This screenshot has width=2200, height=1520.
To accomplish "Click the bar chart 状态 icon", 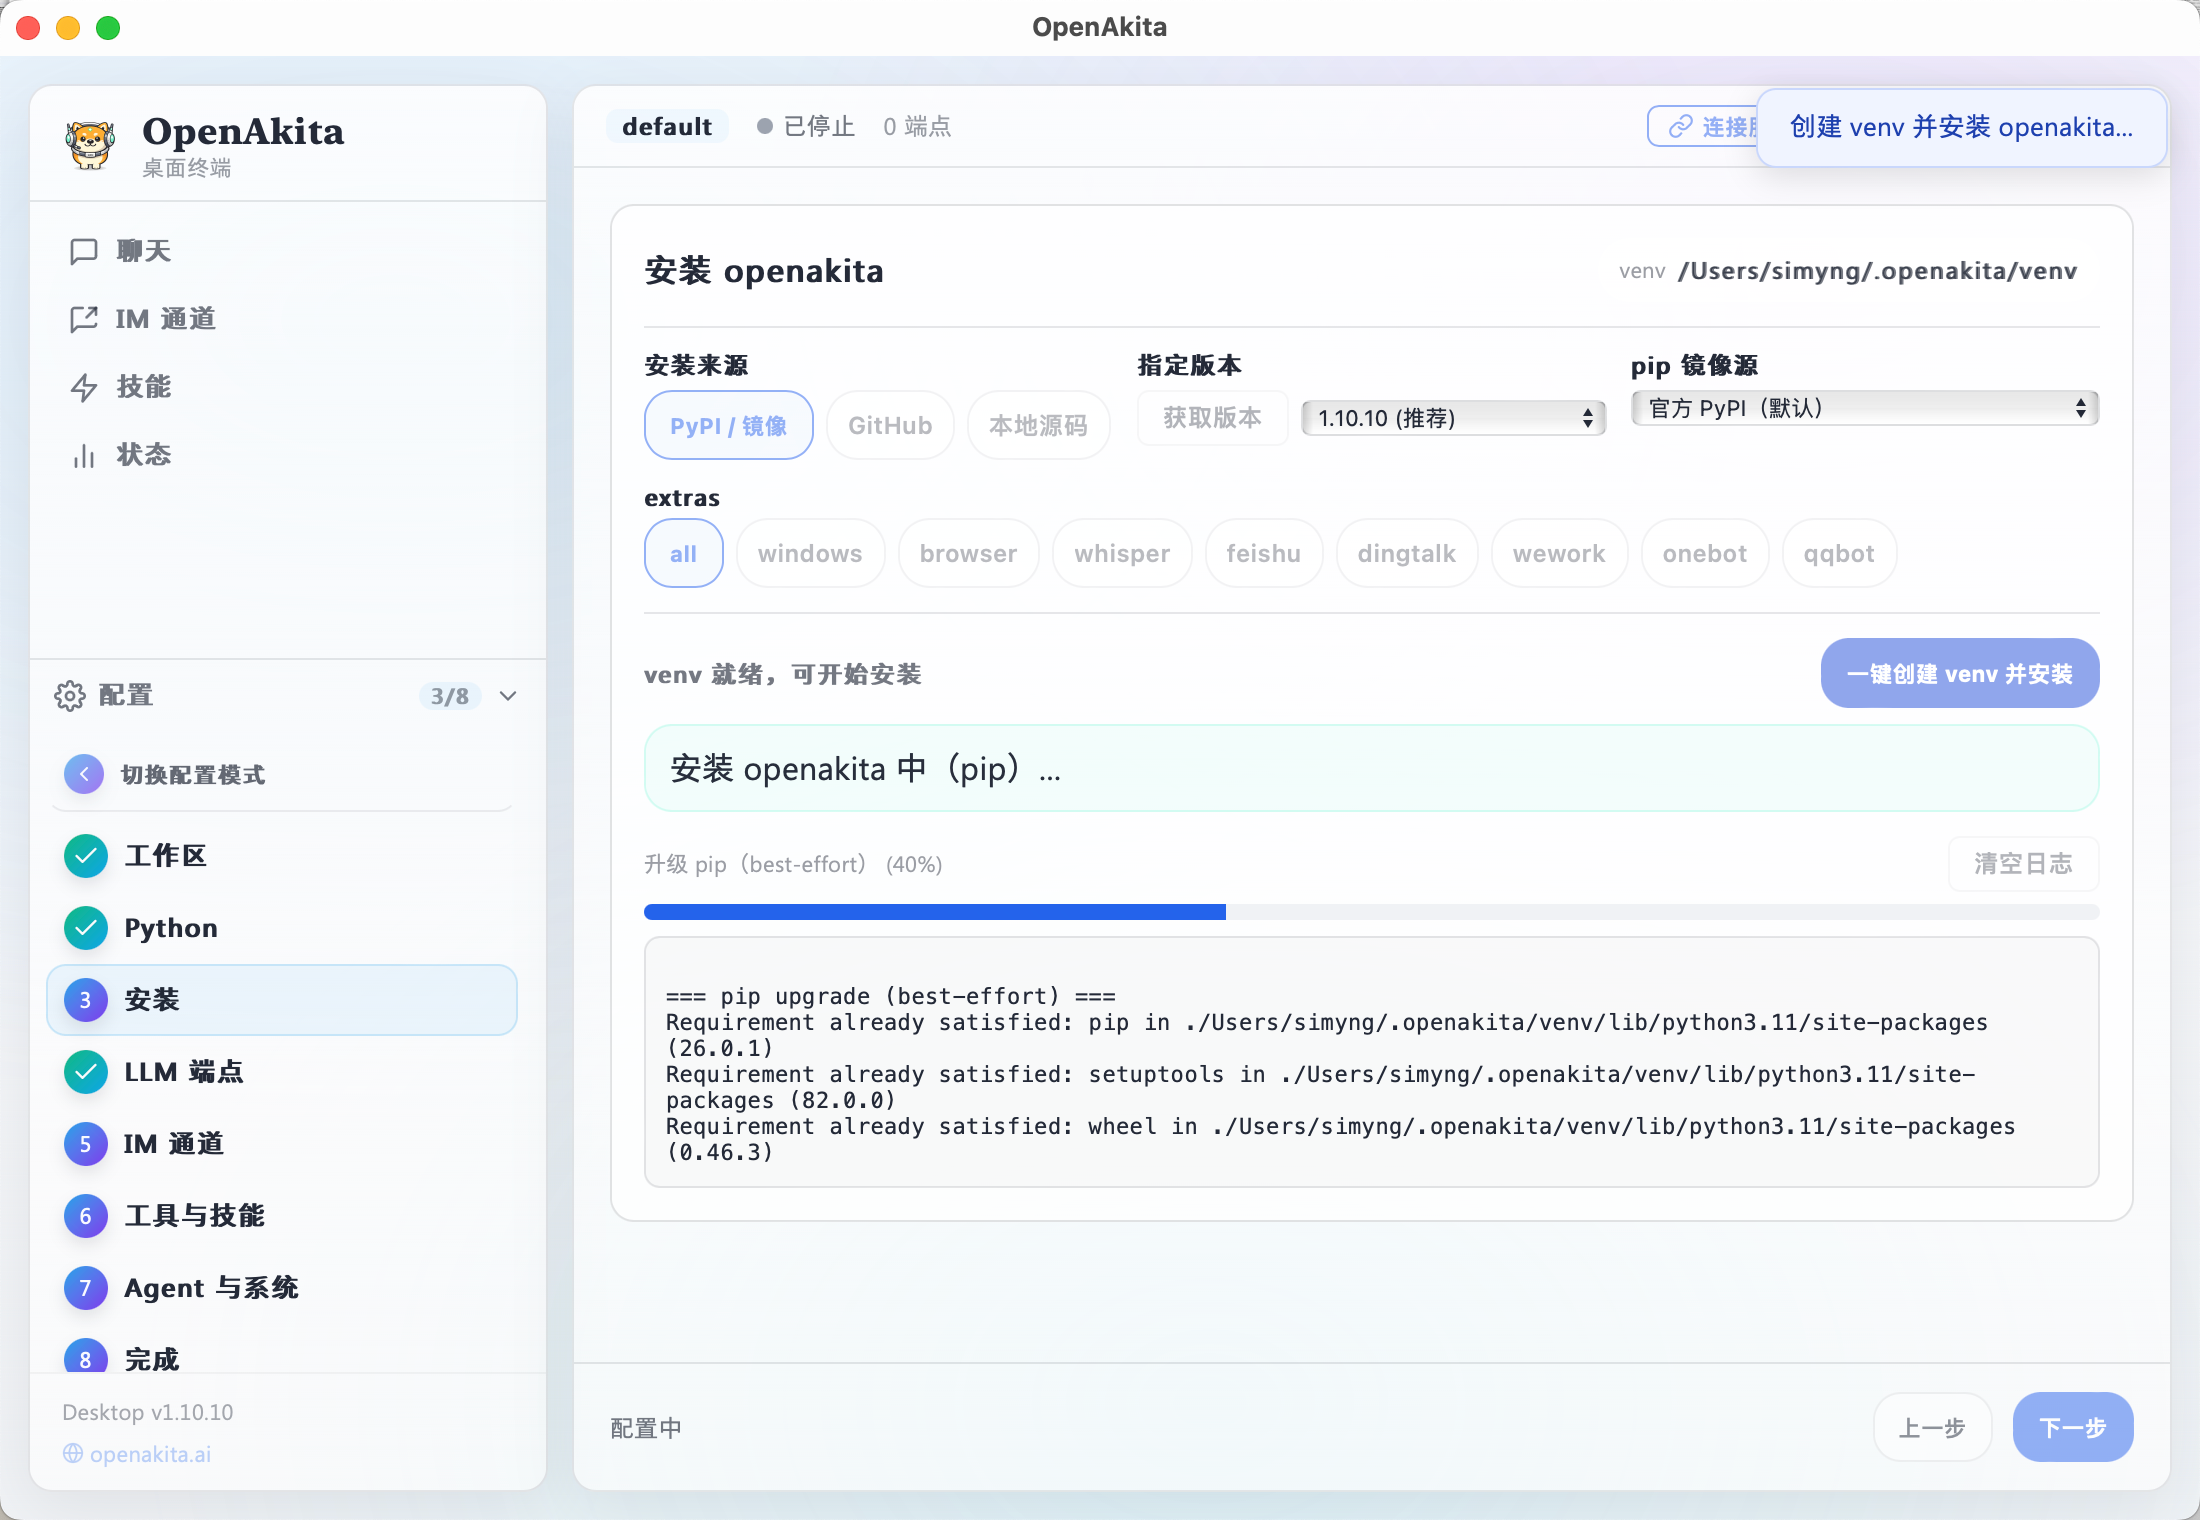I will click(84, 455).
